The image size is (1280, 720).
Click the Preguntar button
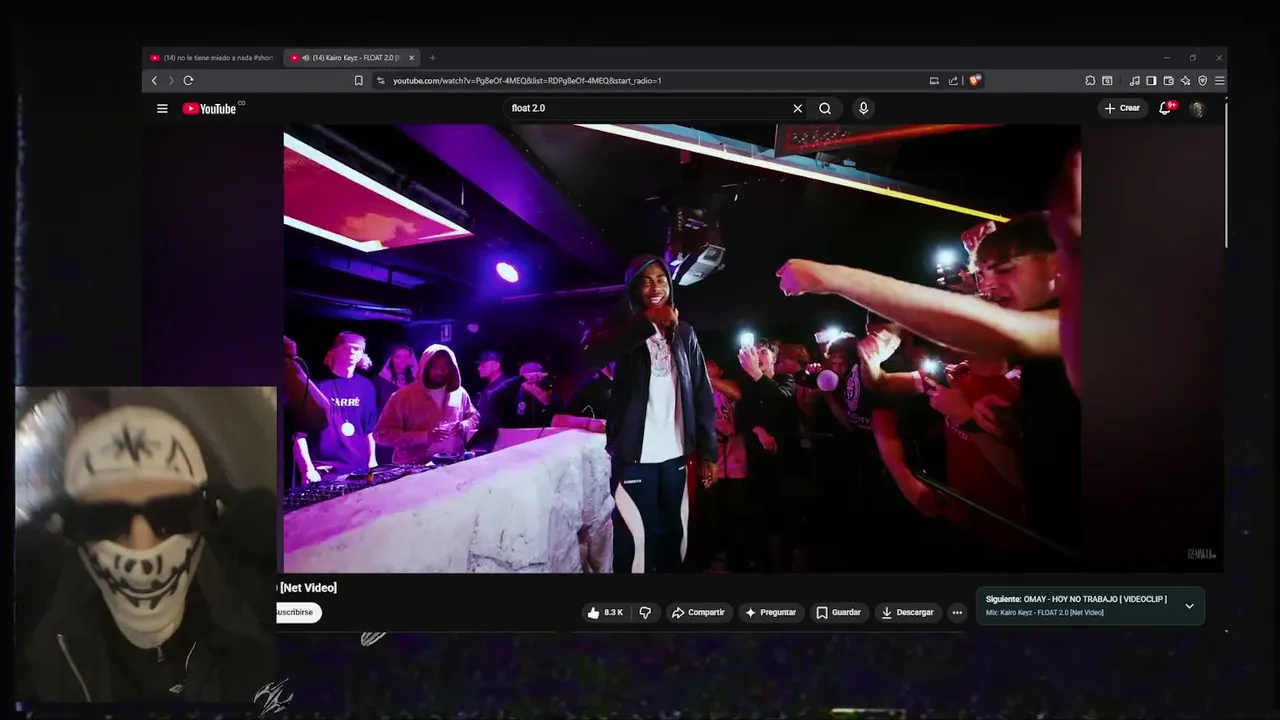(x=771, y=612)
